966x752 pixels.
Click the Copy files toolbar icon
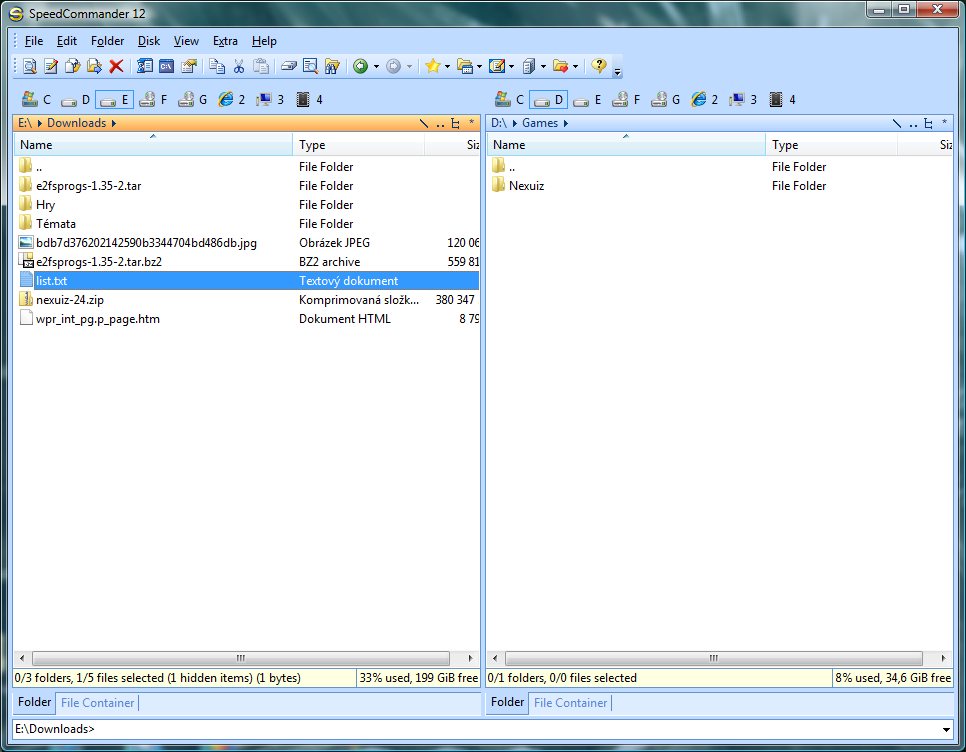pos(73,66)
